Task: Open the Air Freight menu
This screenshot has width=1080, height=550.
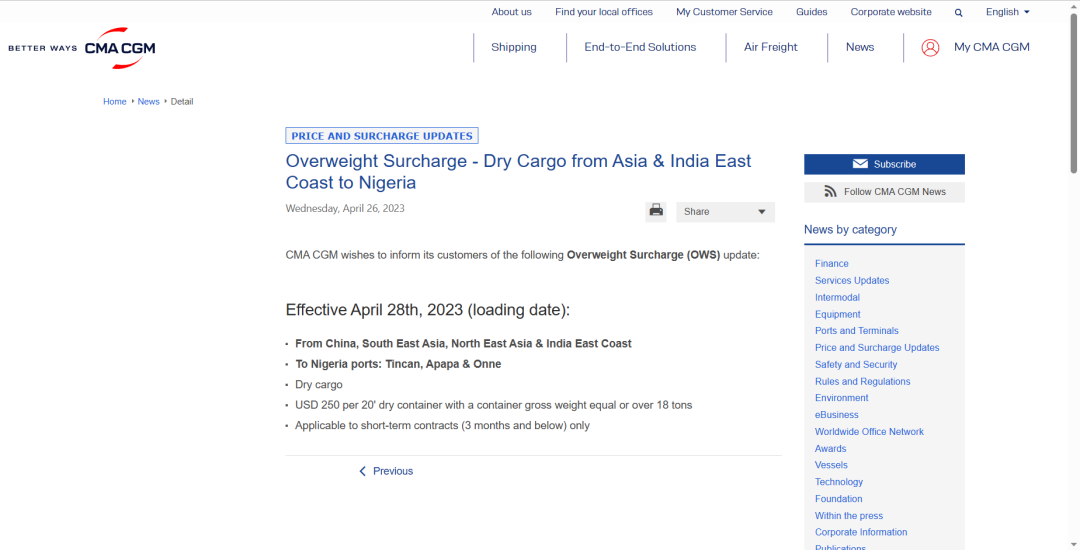Action: (771, 47)
